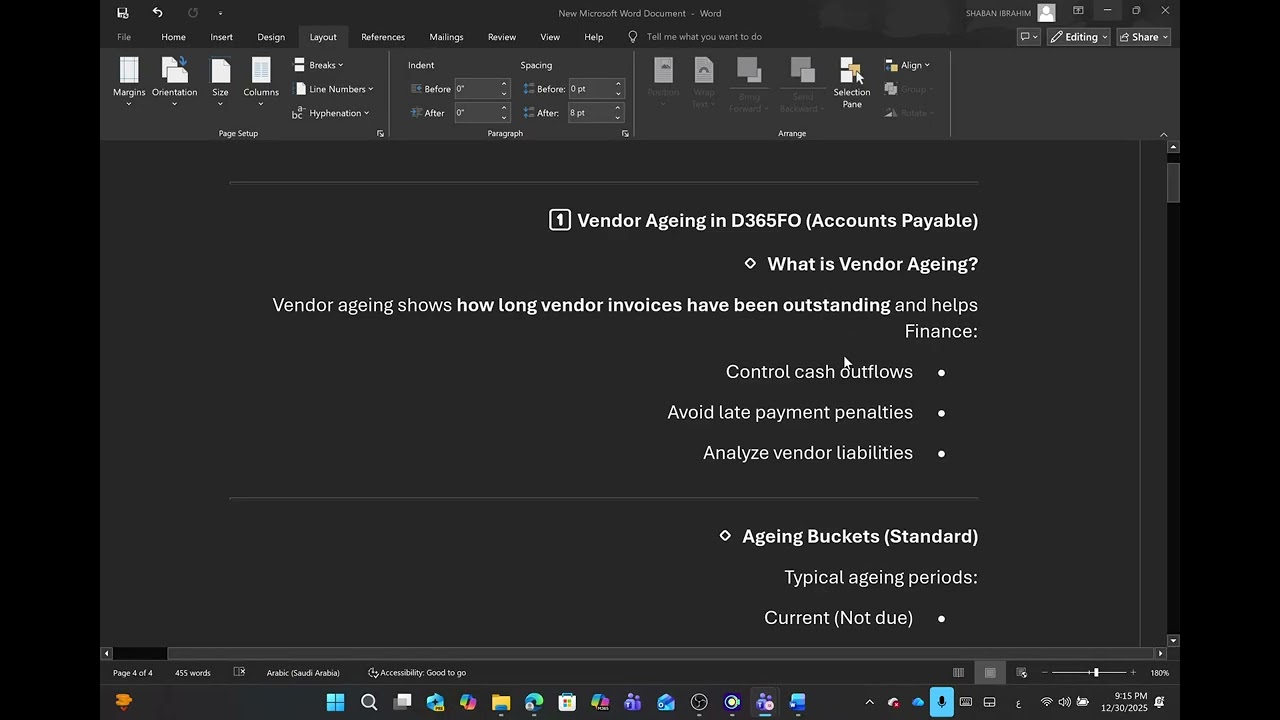This screenshot has height=720, width=1280.
Task: Save the document from the title bar
Action: pyautogui.click(x=123, y=13)
